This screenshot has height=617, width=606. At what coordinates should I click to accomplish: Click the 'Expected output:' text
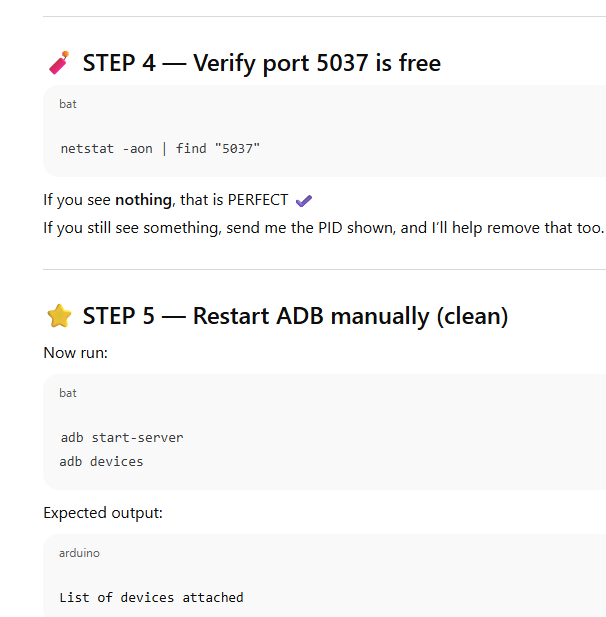[103, 513]
